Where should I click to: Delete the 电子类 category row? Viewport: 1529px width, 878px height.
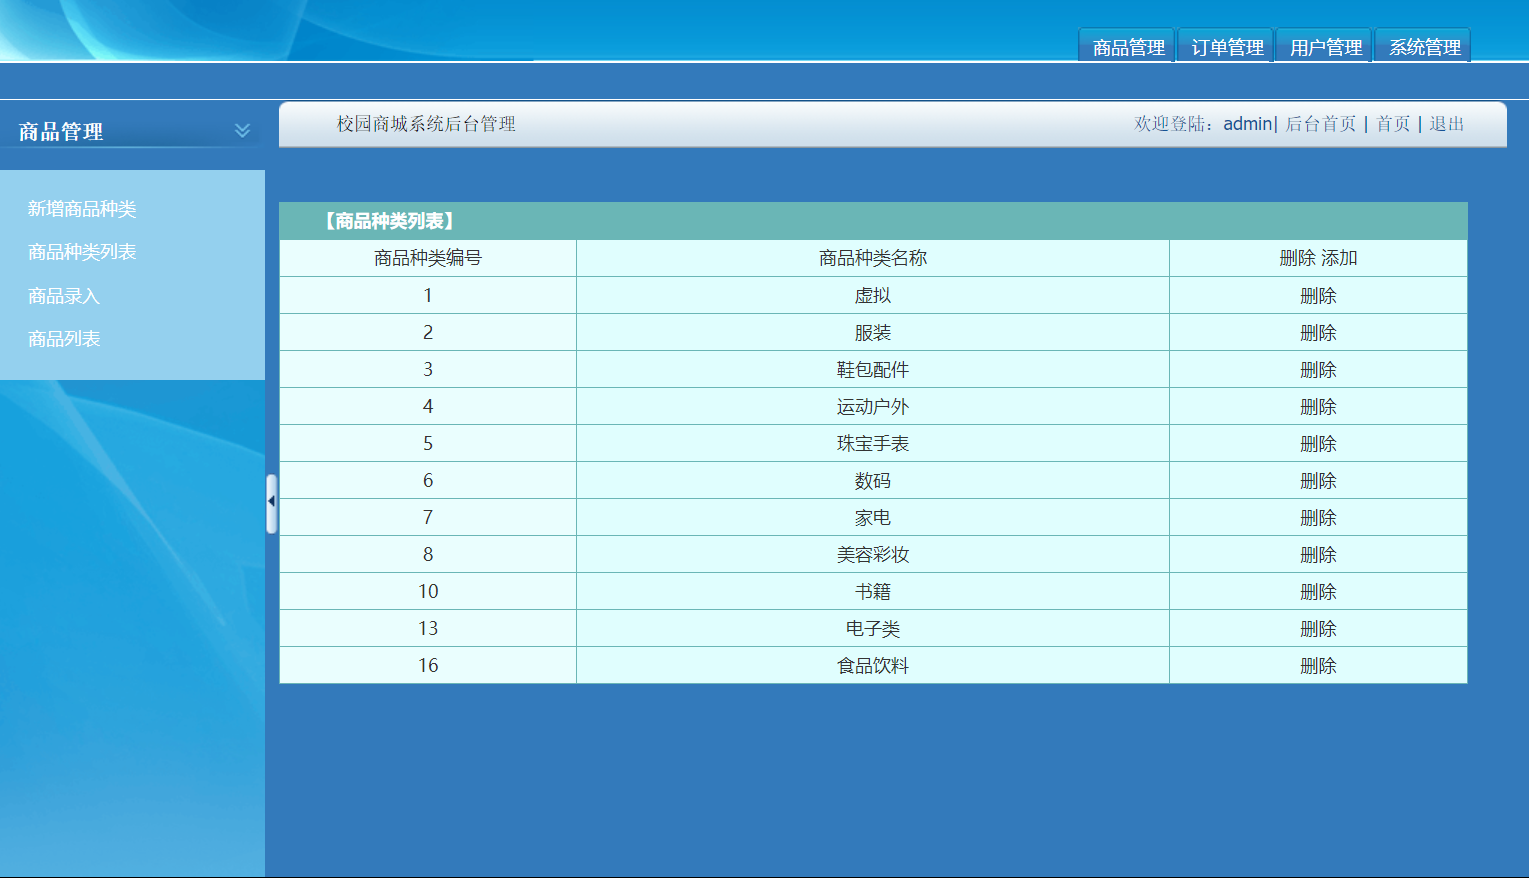coord(1318,629)
